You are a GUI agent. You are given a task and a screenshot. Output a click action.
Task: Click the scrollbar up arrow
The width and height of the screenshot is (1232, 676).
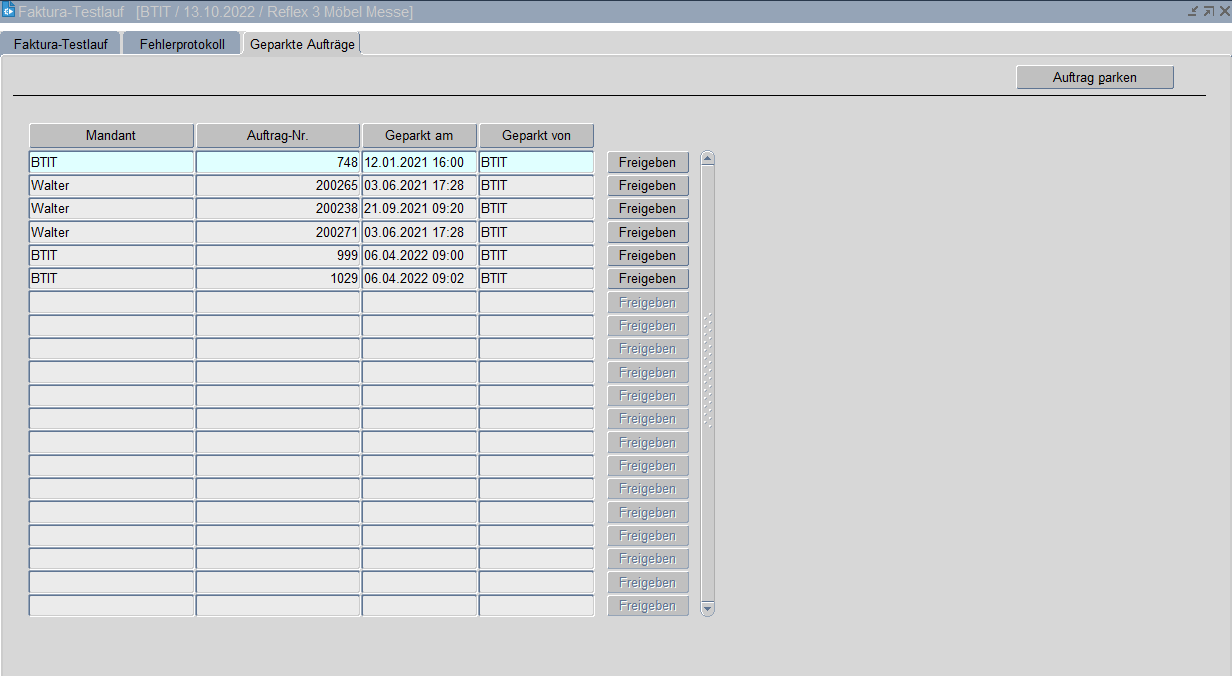pyautogui.click(x=708, y=158)
